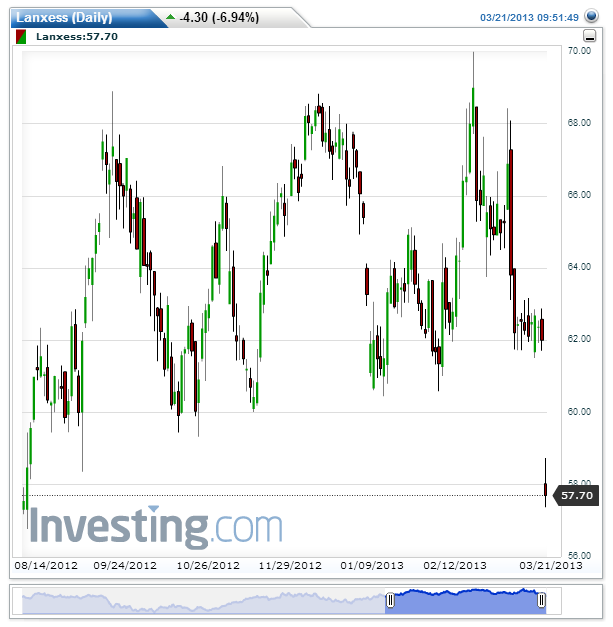Click the 62.00 price axis label
The height and width of the screenshot is (627, 613).
coord(579,338)
